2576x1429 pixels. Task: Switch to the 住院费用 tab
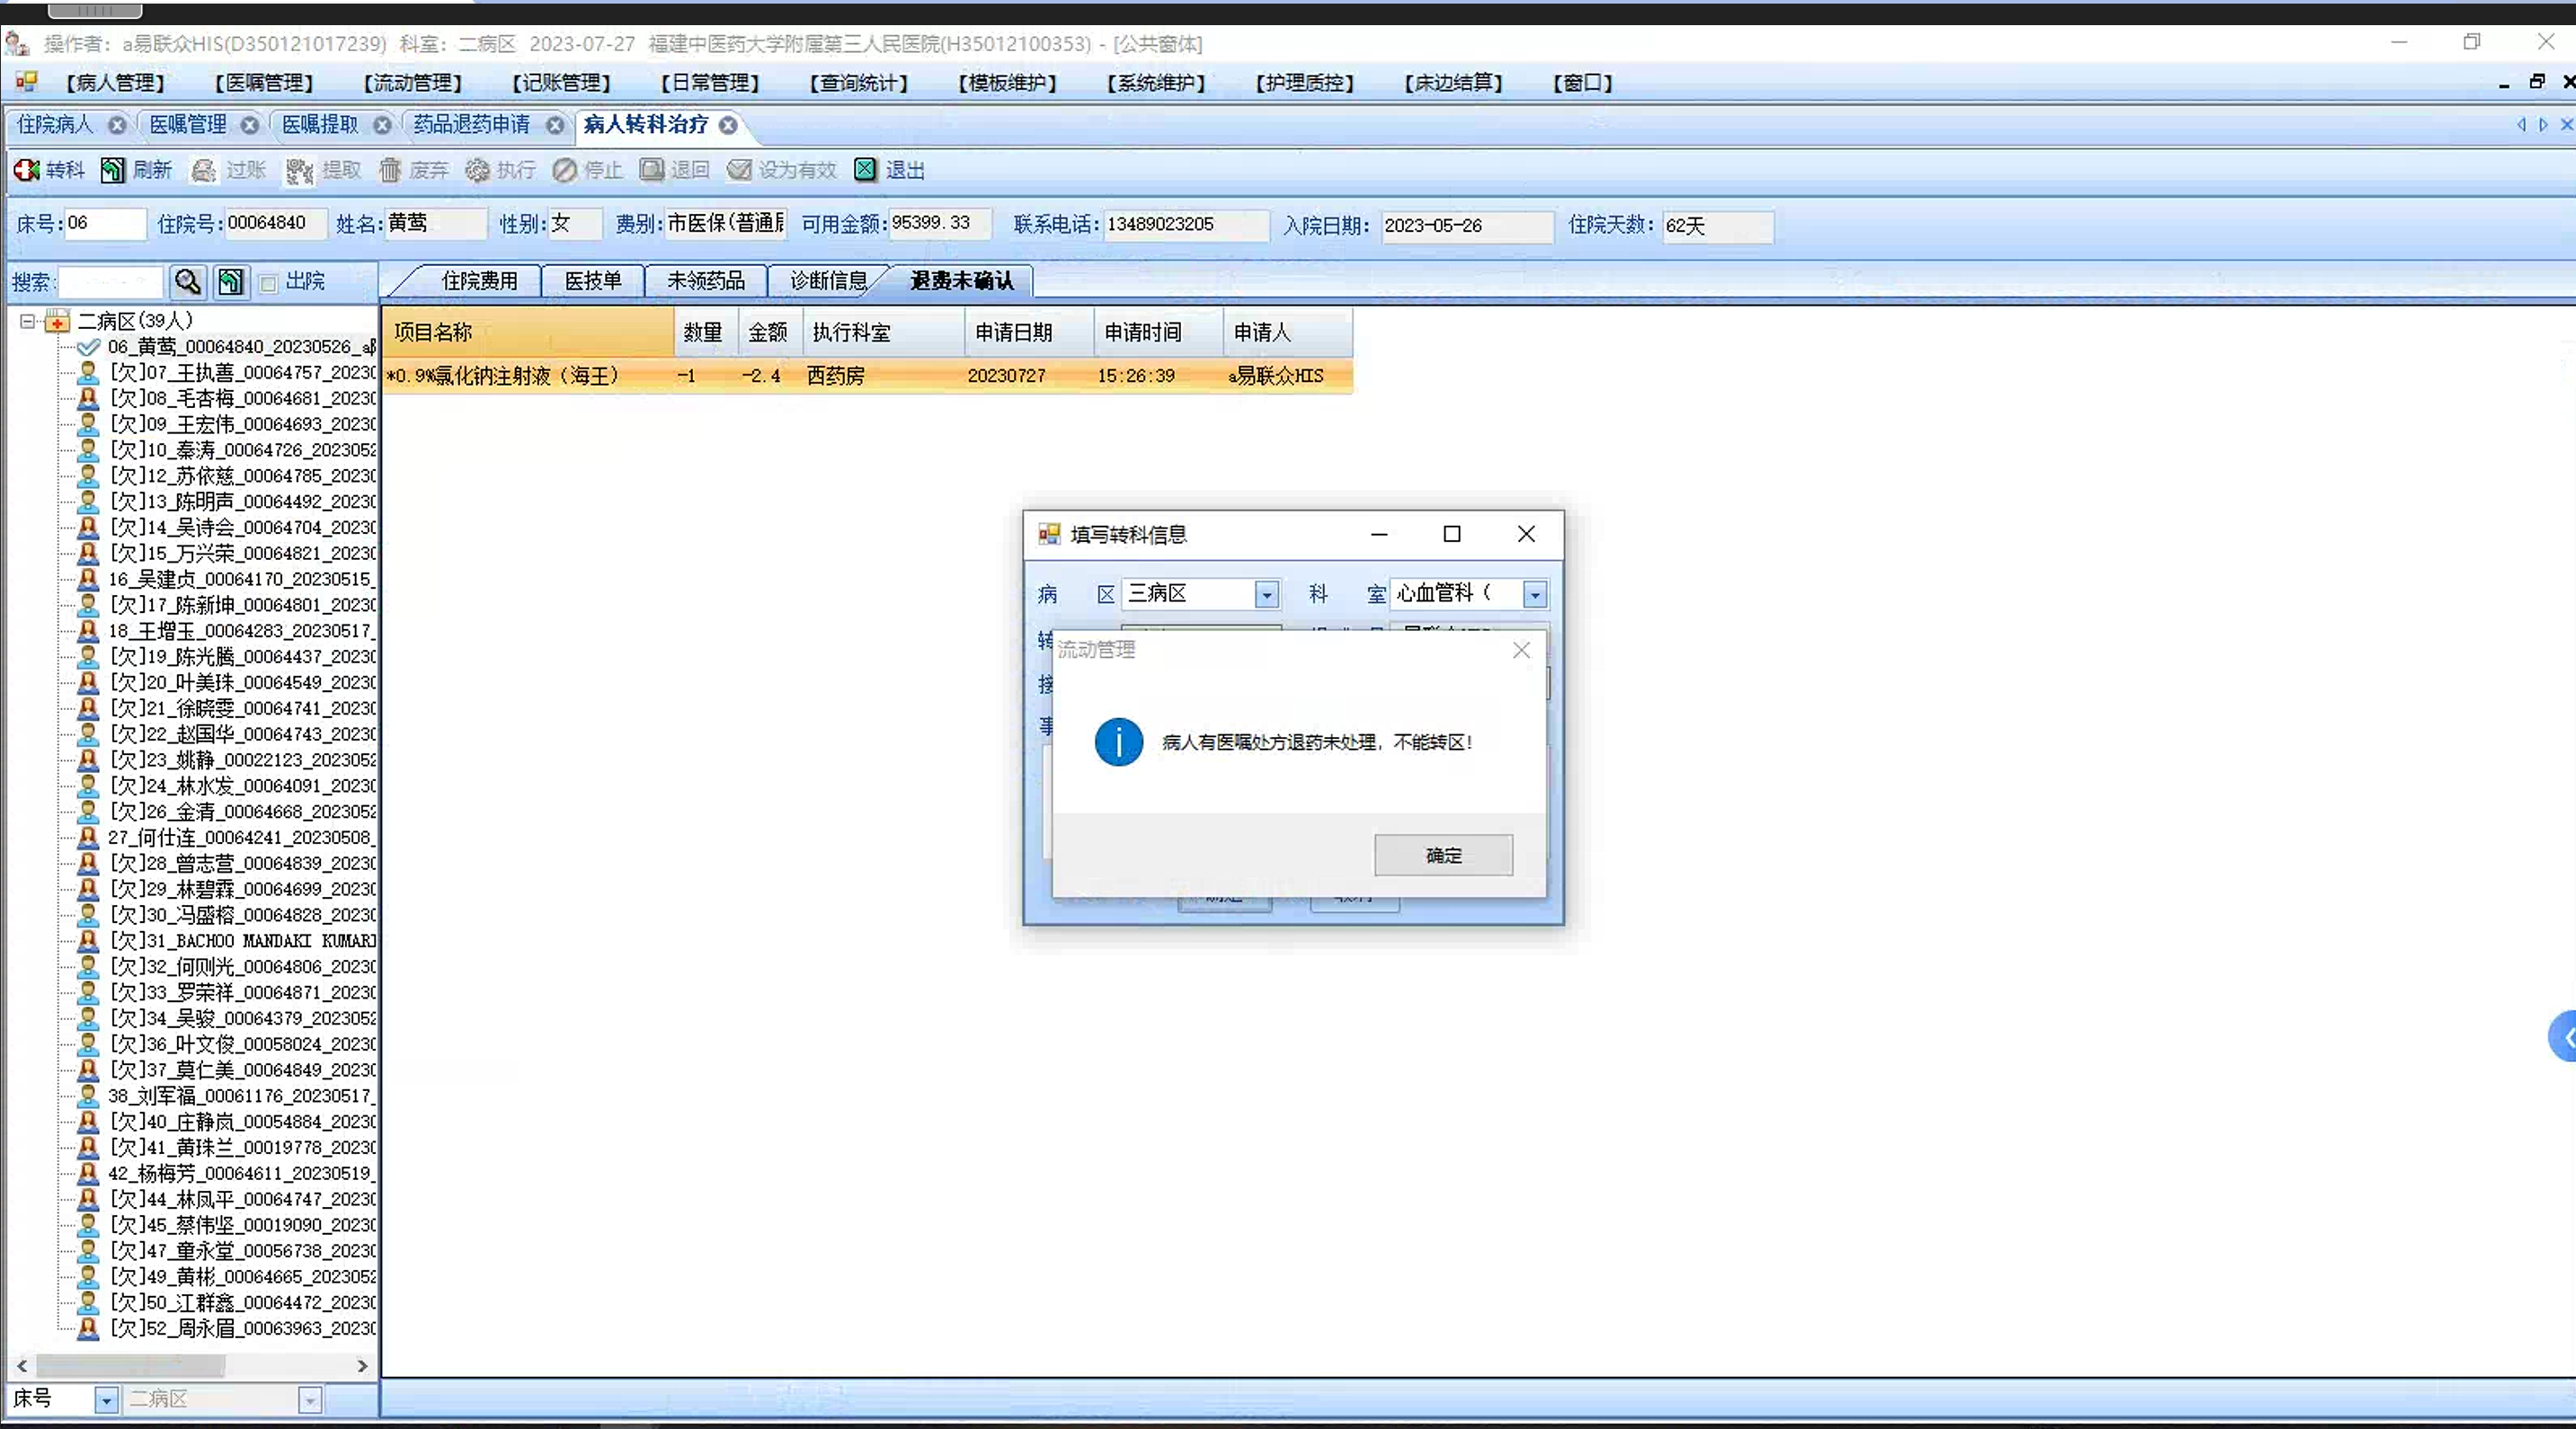pos(479,281)
